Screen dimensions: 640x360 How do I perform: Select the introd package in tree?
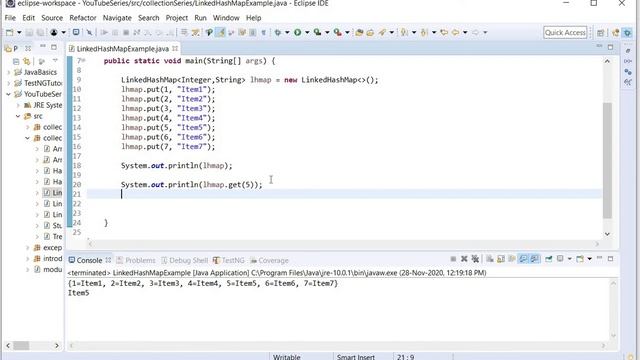tap(48, 258)
